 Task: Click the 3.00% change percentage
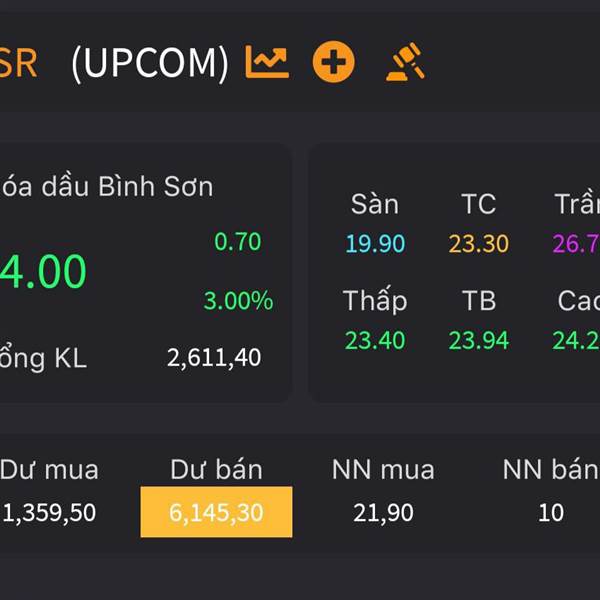coord(238,300)
